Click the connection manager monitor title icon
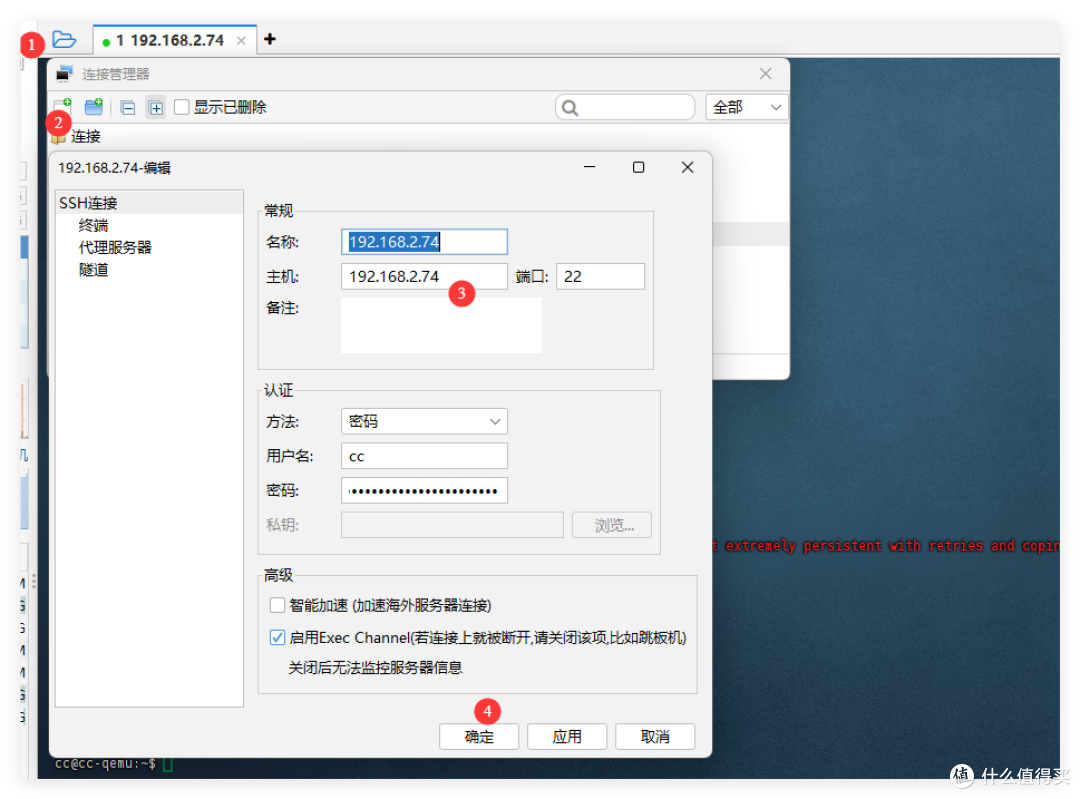Image resolution: width=1080 pixels, height=799 pixels. click(x=64, y=74)
